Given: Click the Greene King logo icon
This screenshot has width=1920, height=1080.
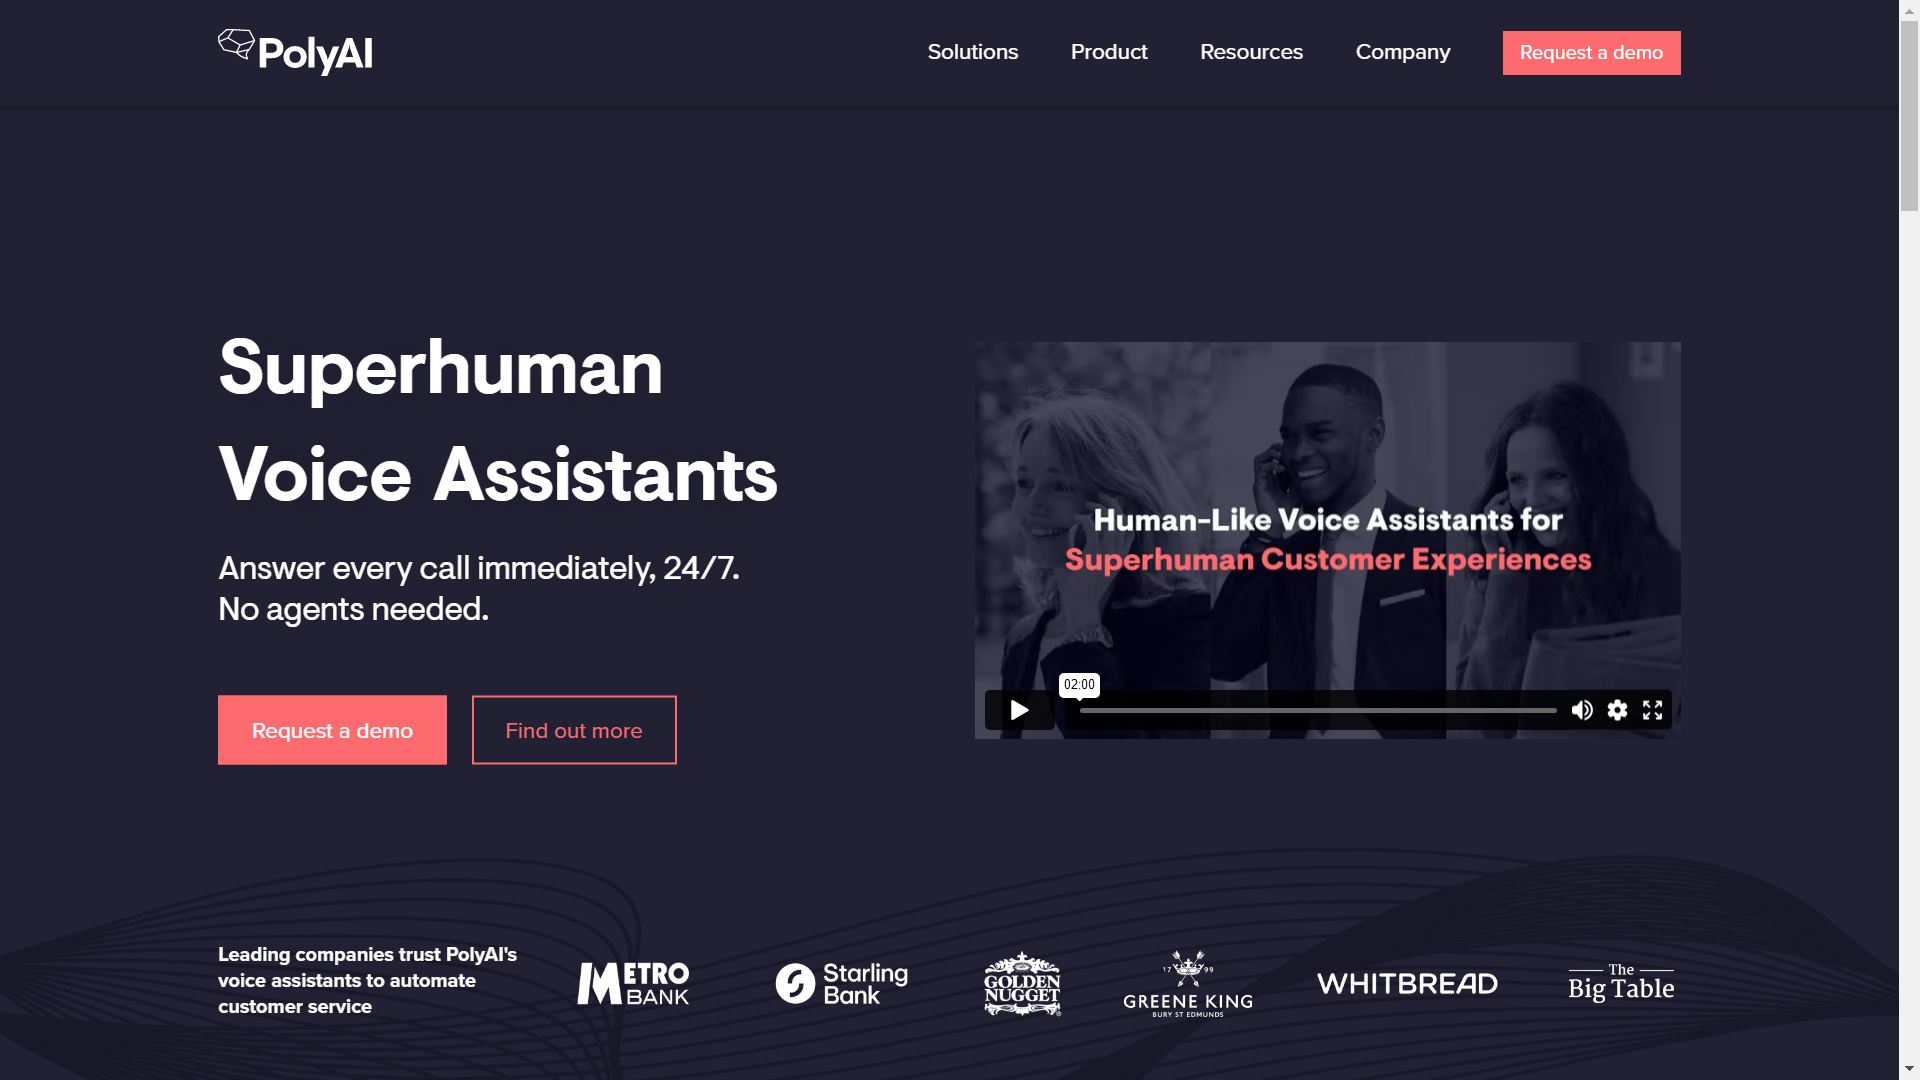Looking at the screenshot, I should pos(1185,982).
